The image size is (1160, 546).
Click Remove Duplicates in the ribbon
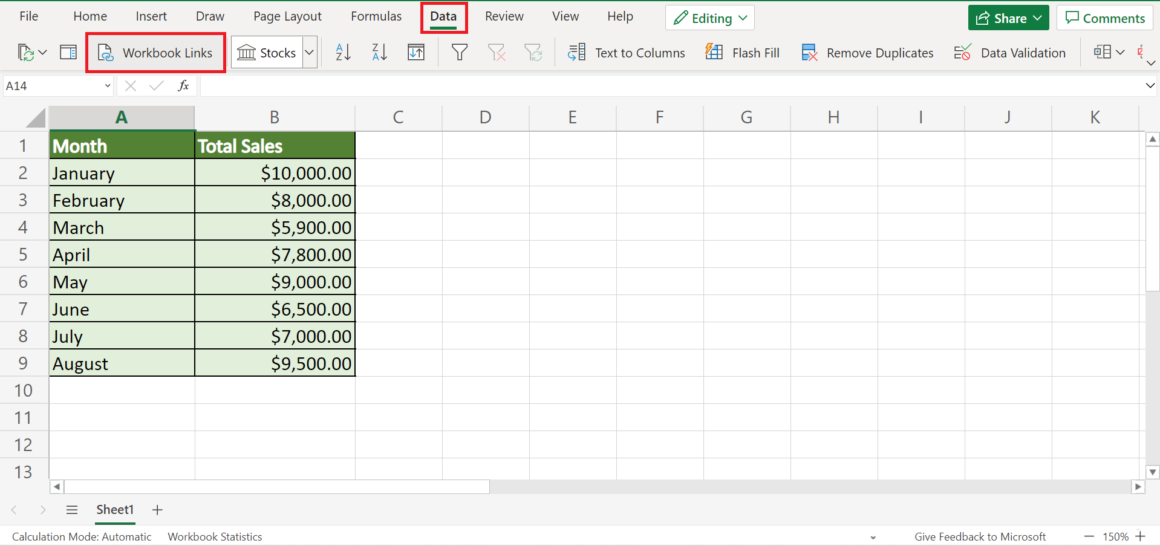(867, 53)
